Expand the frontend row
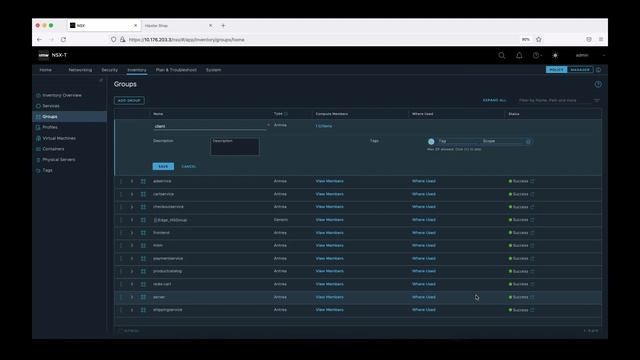Screen dimensions: 640x360 click(x=132, y=233)
